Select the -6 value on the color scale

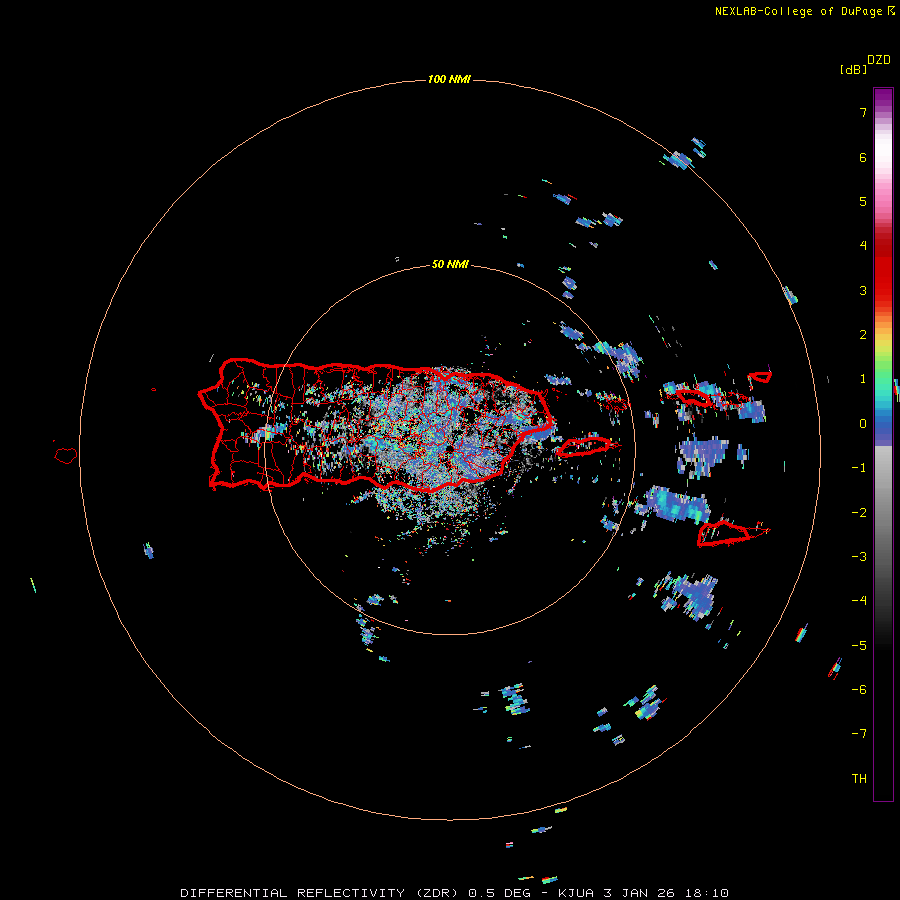pos(859,690)
